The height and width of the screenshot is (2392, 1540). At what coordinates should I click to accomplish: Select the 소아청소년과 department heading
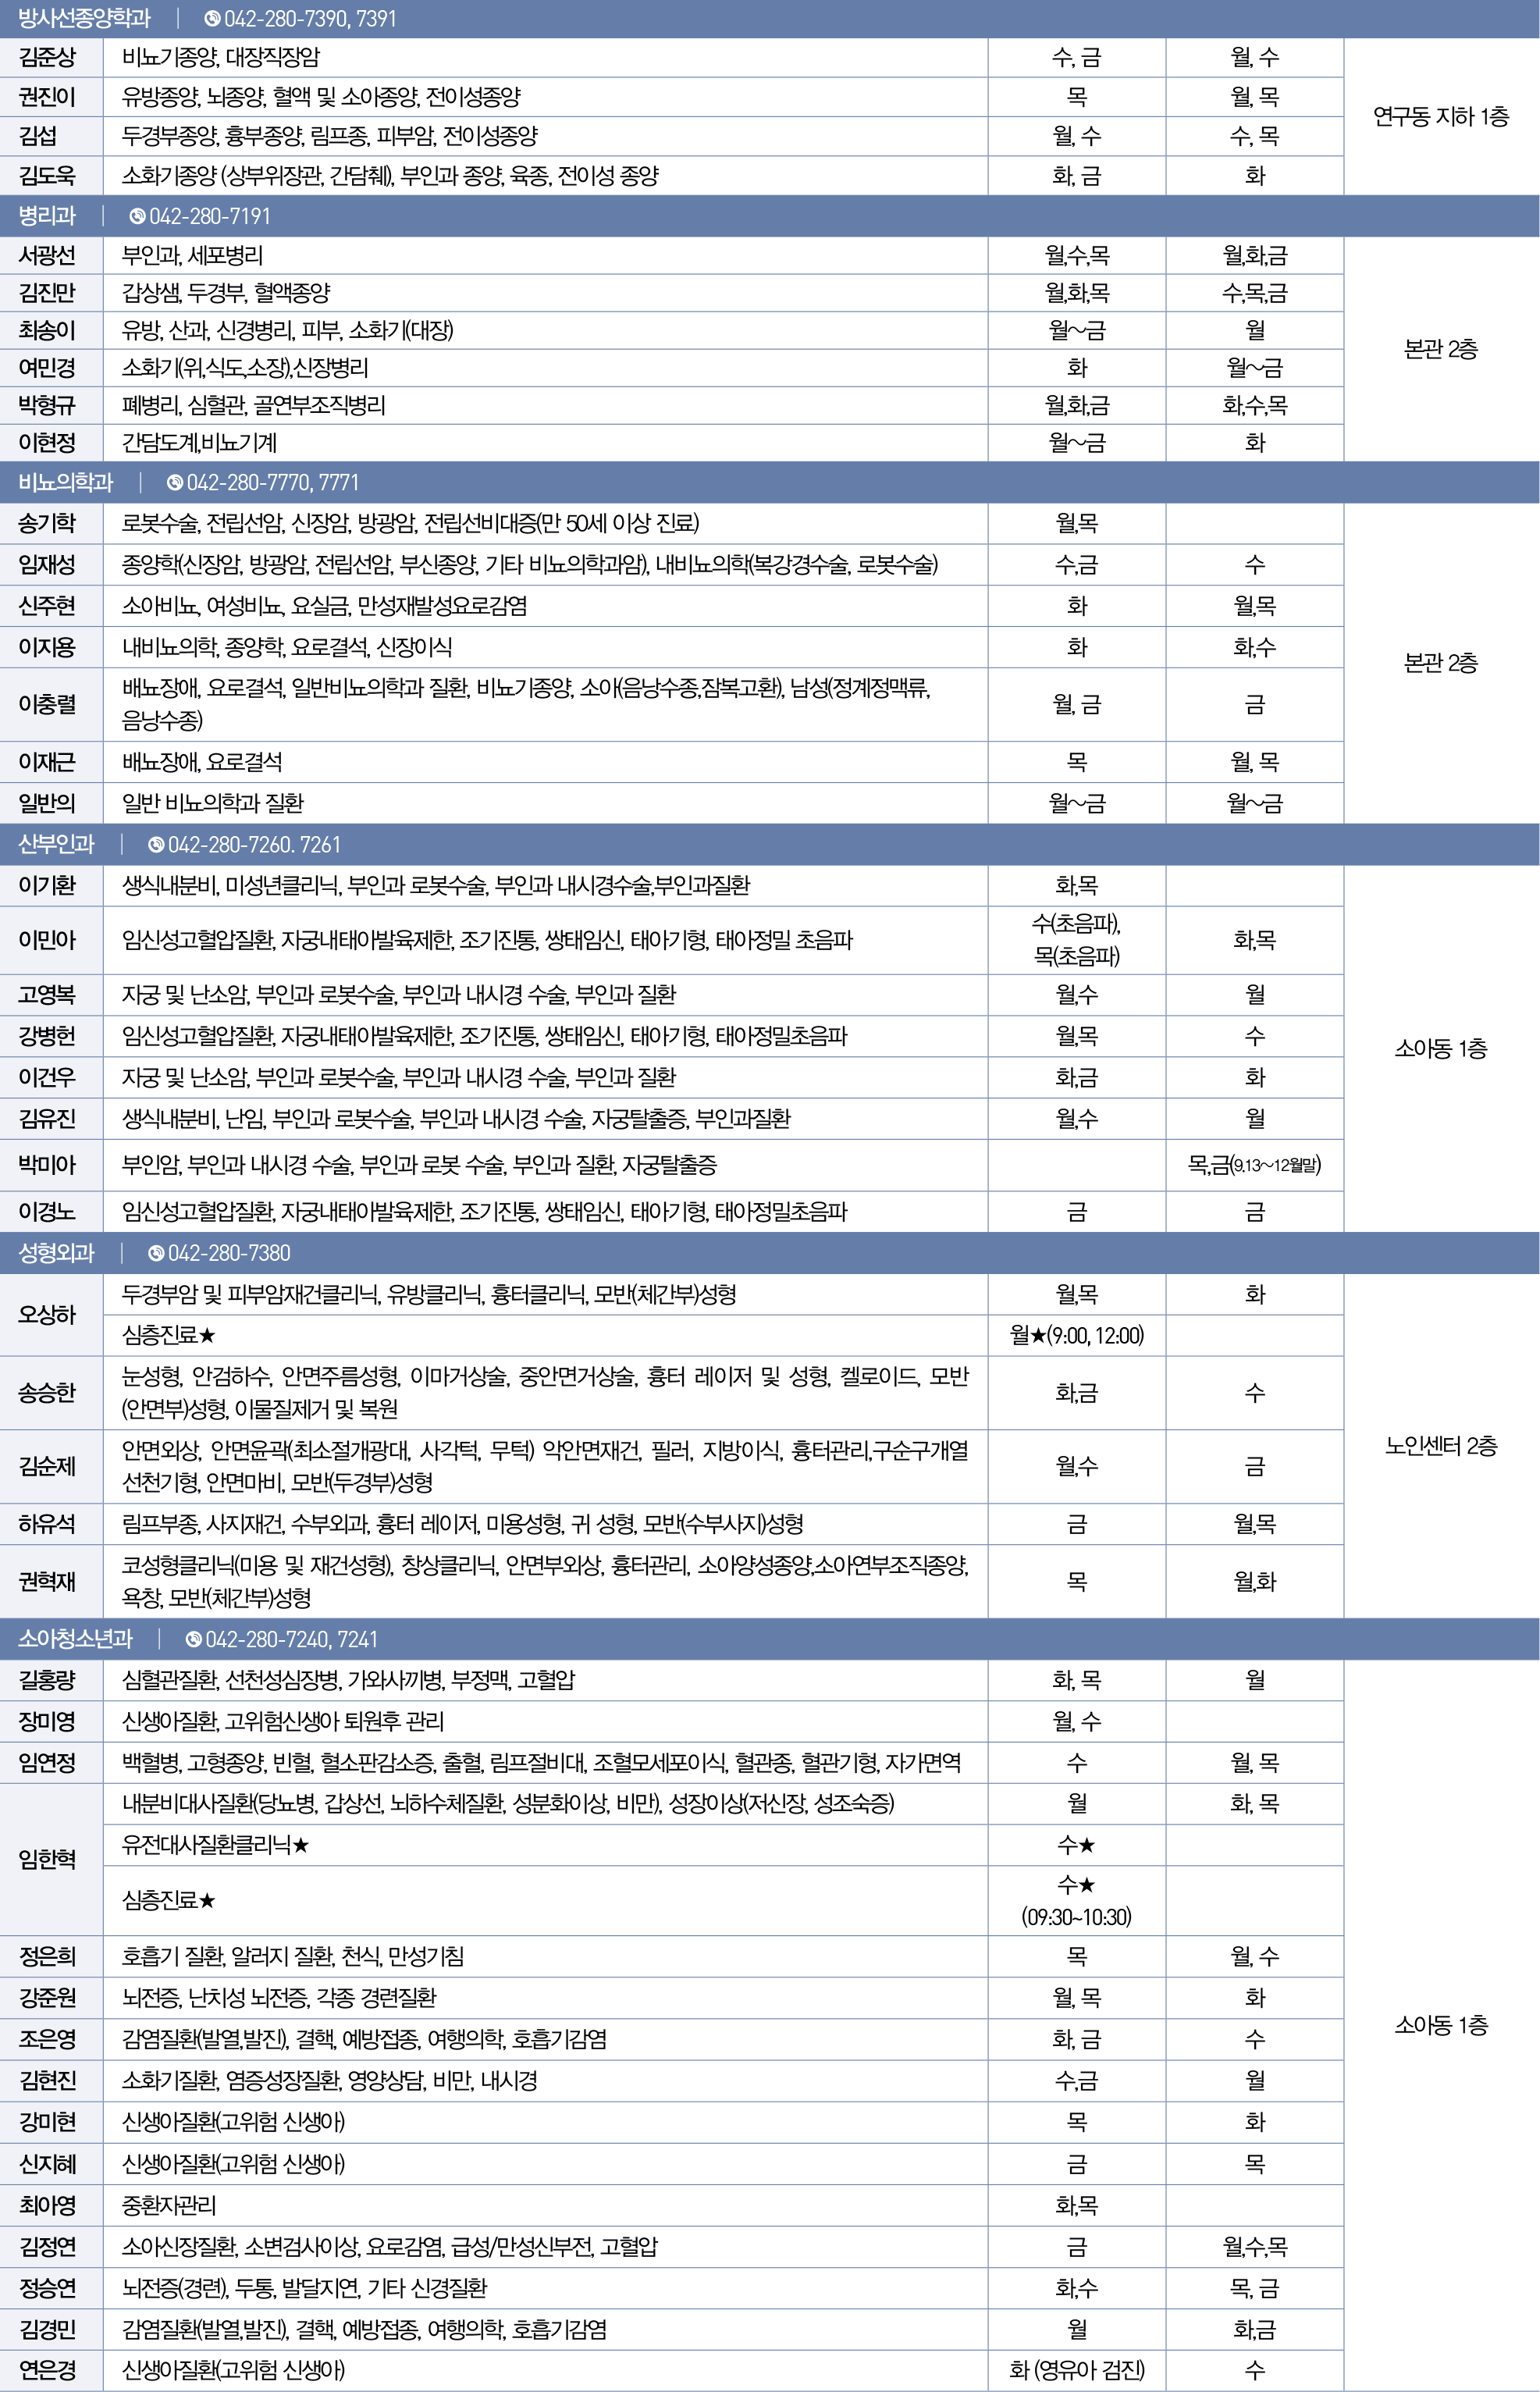coord(75,1639)
